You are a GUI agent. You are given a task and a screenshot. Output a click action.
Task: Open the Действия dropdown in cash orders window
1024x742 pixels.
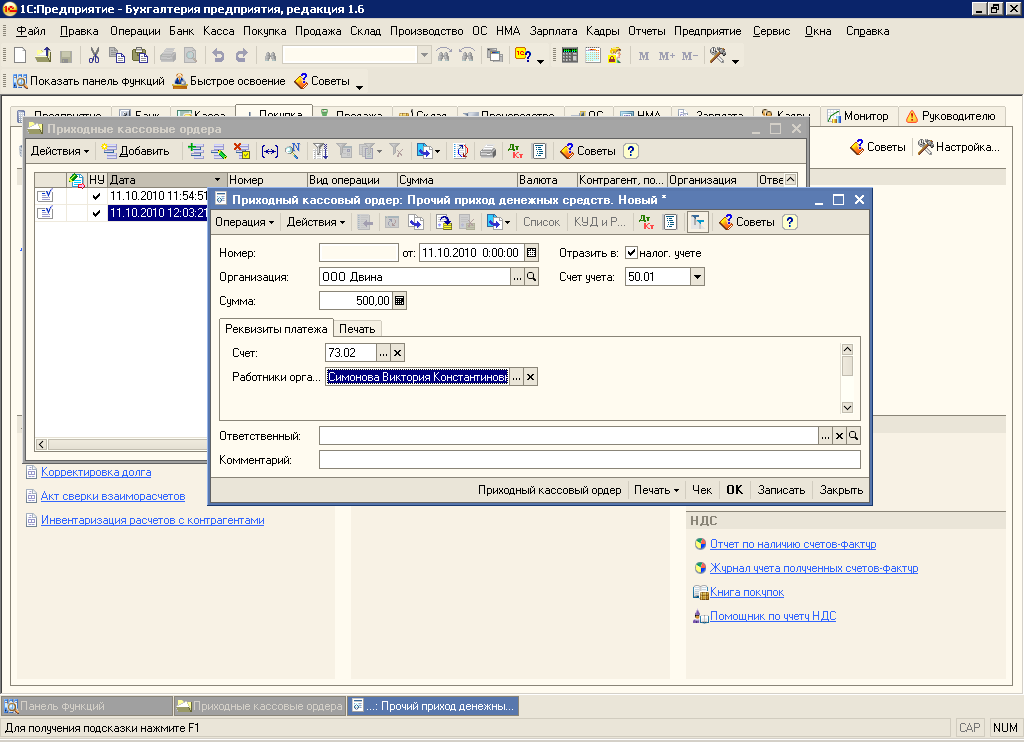click(60, 152)
